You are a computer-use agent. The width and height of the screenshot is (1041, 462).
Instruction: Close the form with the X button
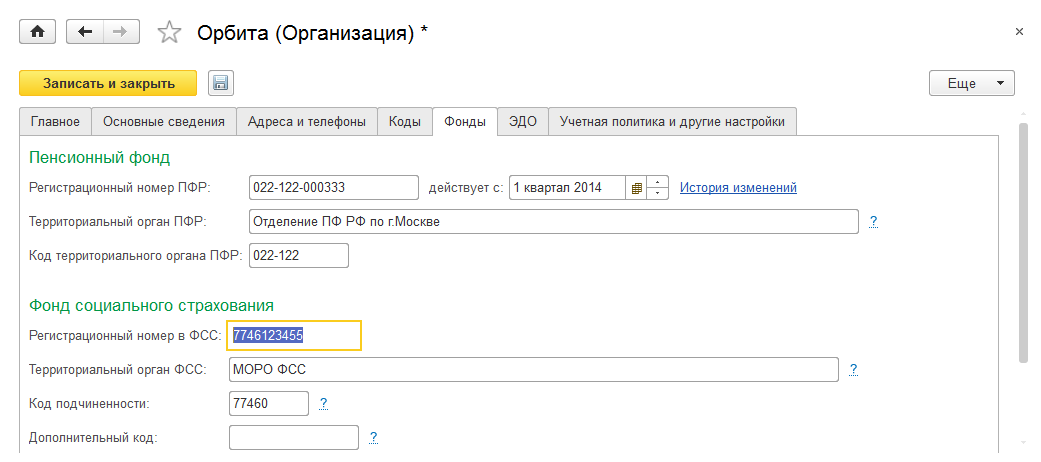(x=1019, y=32)
